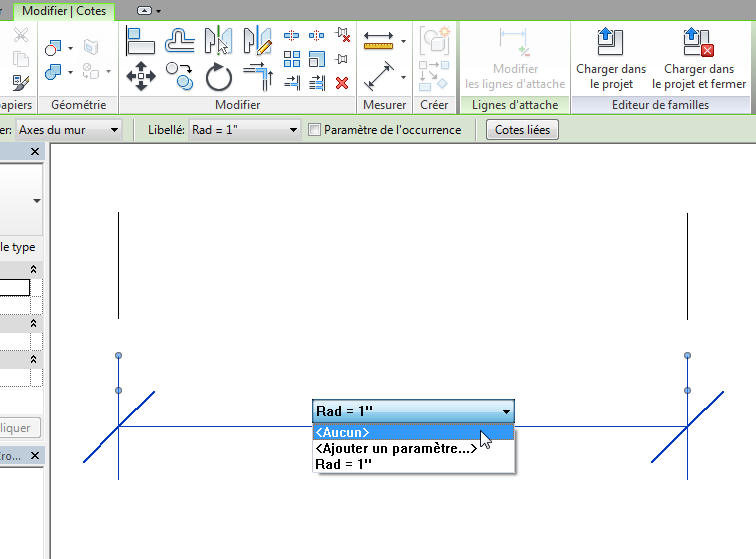Click the Editeur de familles panel title
756x559 pixels.
click(660, 105)
